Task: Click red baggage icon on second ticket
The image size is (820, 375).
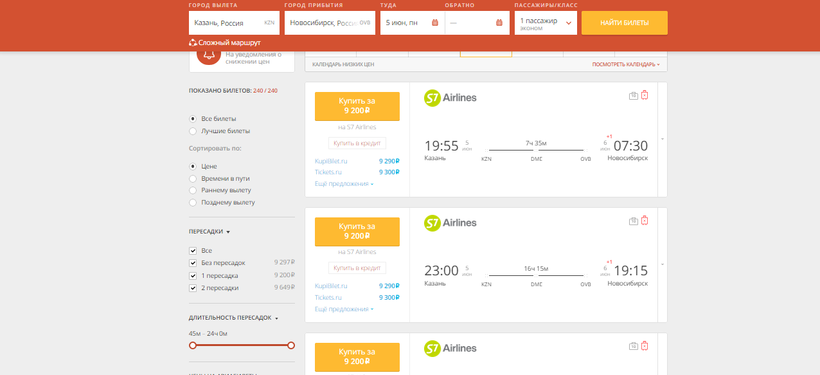Action: pyautogui.click(x=644, y=221)
